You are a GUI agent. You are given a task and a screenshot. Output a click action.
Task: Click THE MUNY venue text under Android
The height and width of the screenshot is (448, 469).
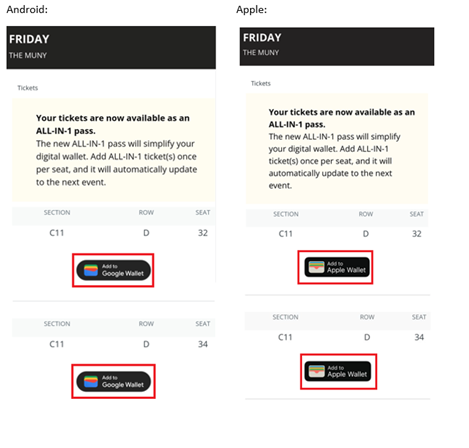point(28,55)
